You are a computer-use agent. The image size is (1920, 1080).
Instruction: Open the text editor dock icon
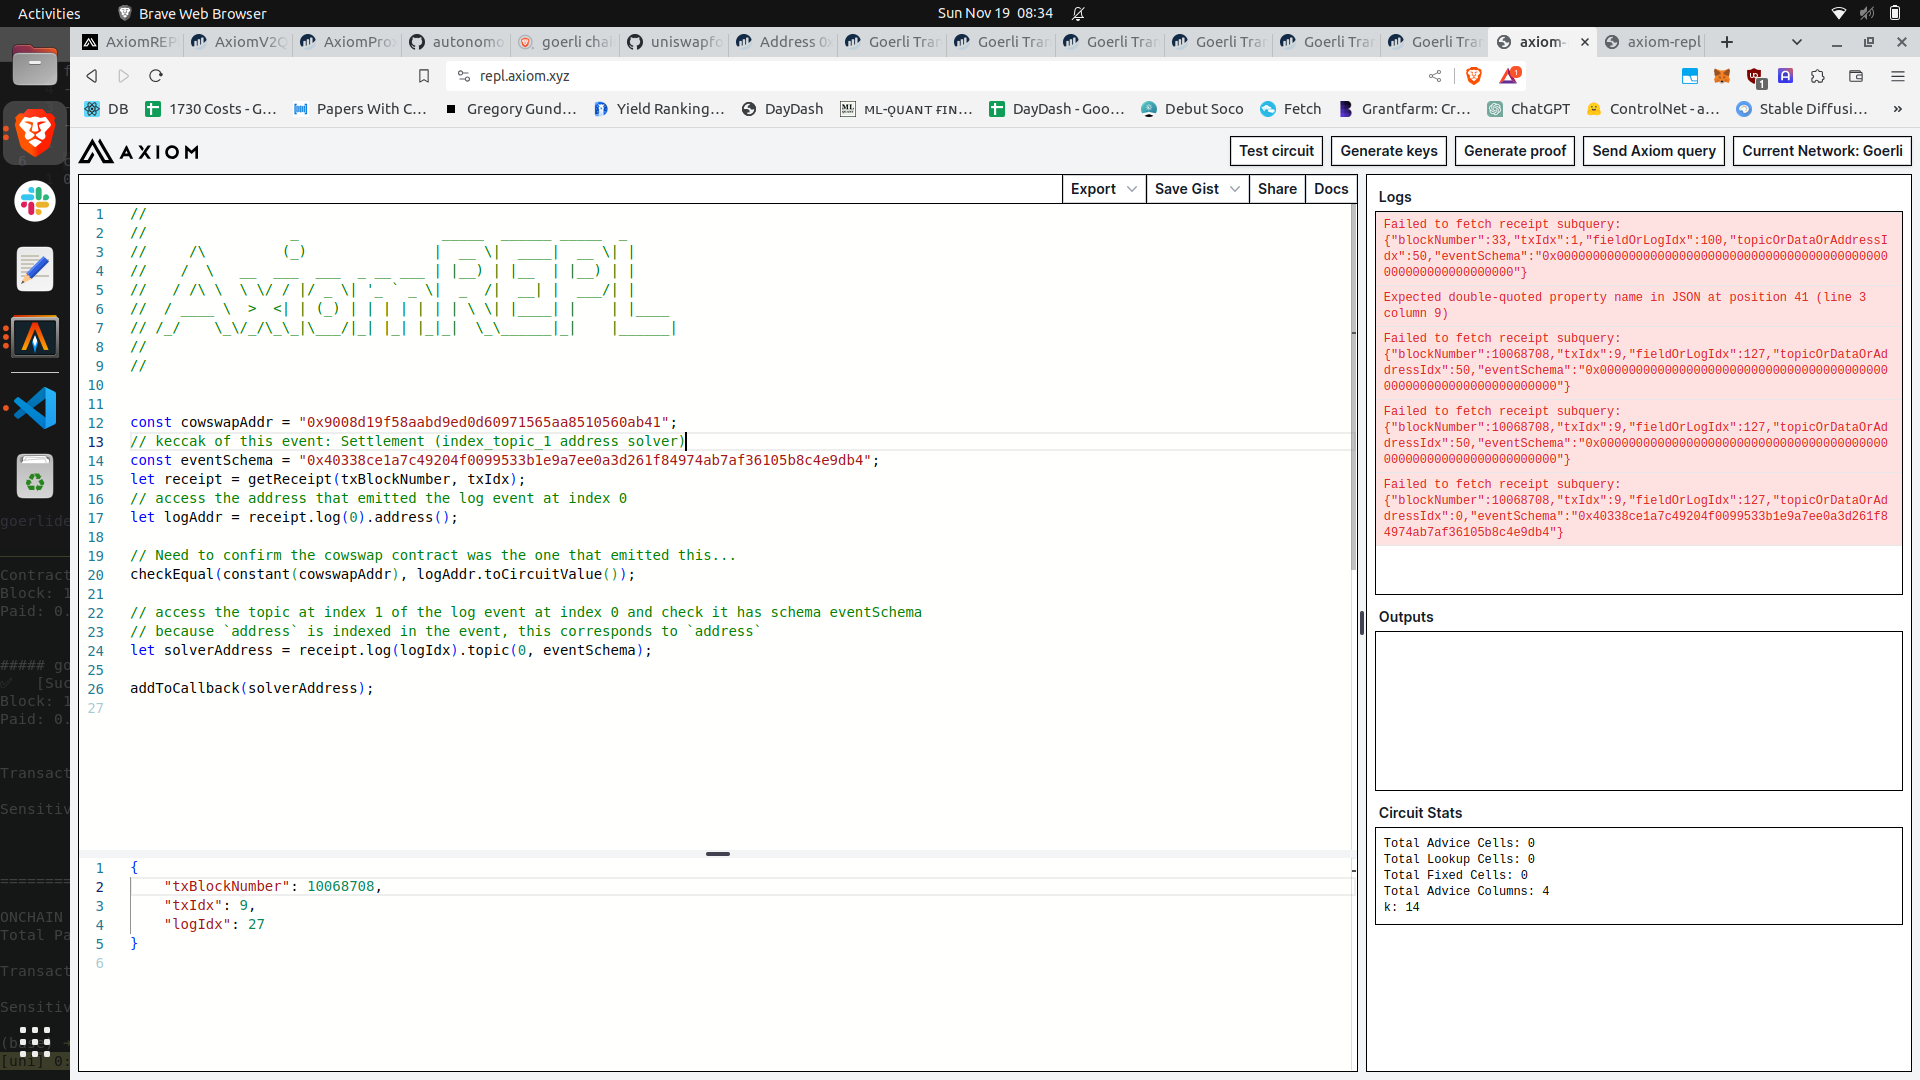click(x=35, y=269)
